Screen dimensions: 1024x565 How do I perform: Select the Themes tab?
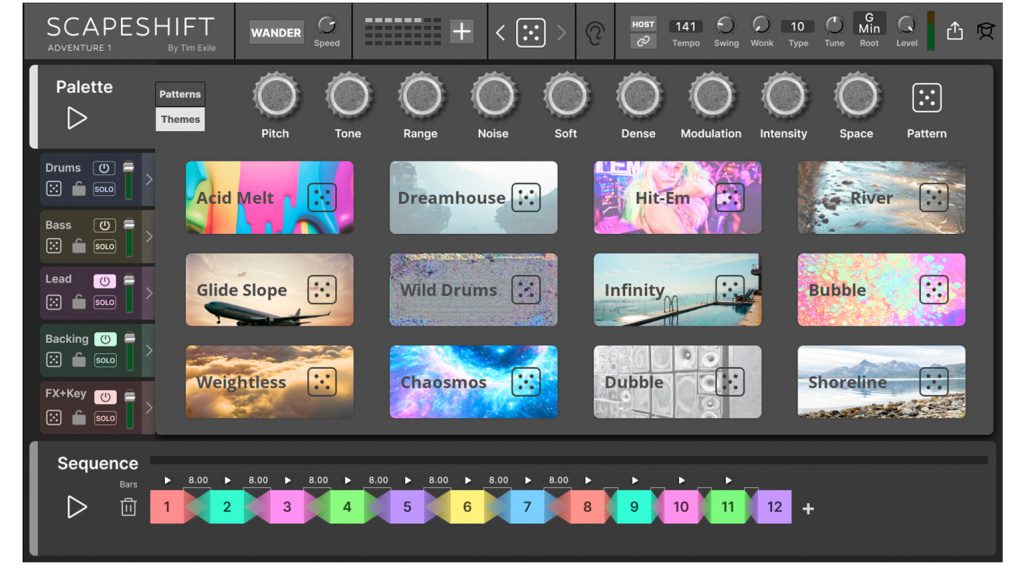pyautogui.click(x=180, y=119)
